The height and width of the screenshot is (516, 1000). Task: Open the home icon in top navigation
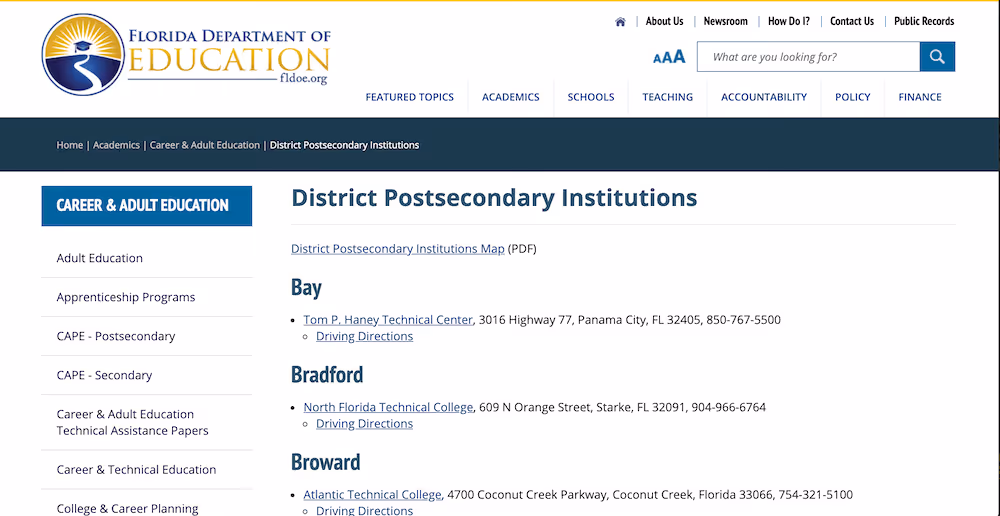620,22
